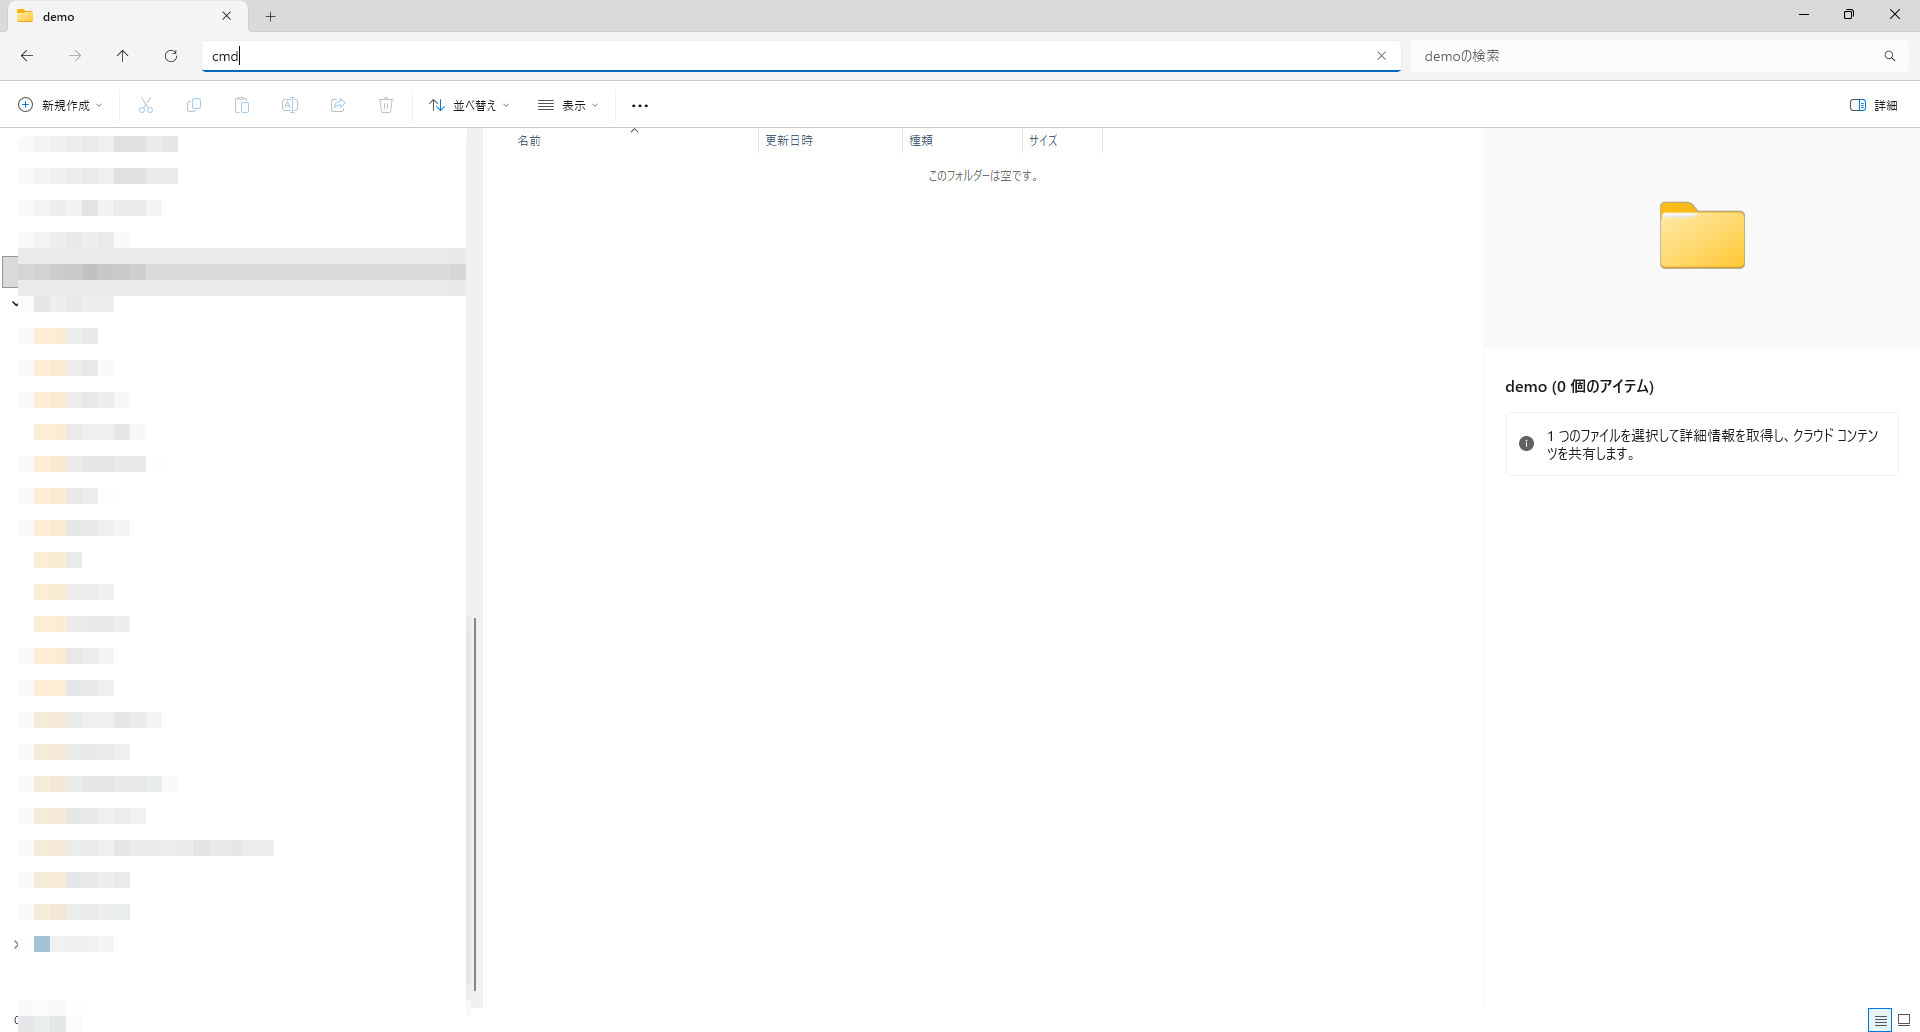Click the demoの検索 search box
1920x1032 pixels.
(1645, 56)
